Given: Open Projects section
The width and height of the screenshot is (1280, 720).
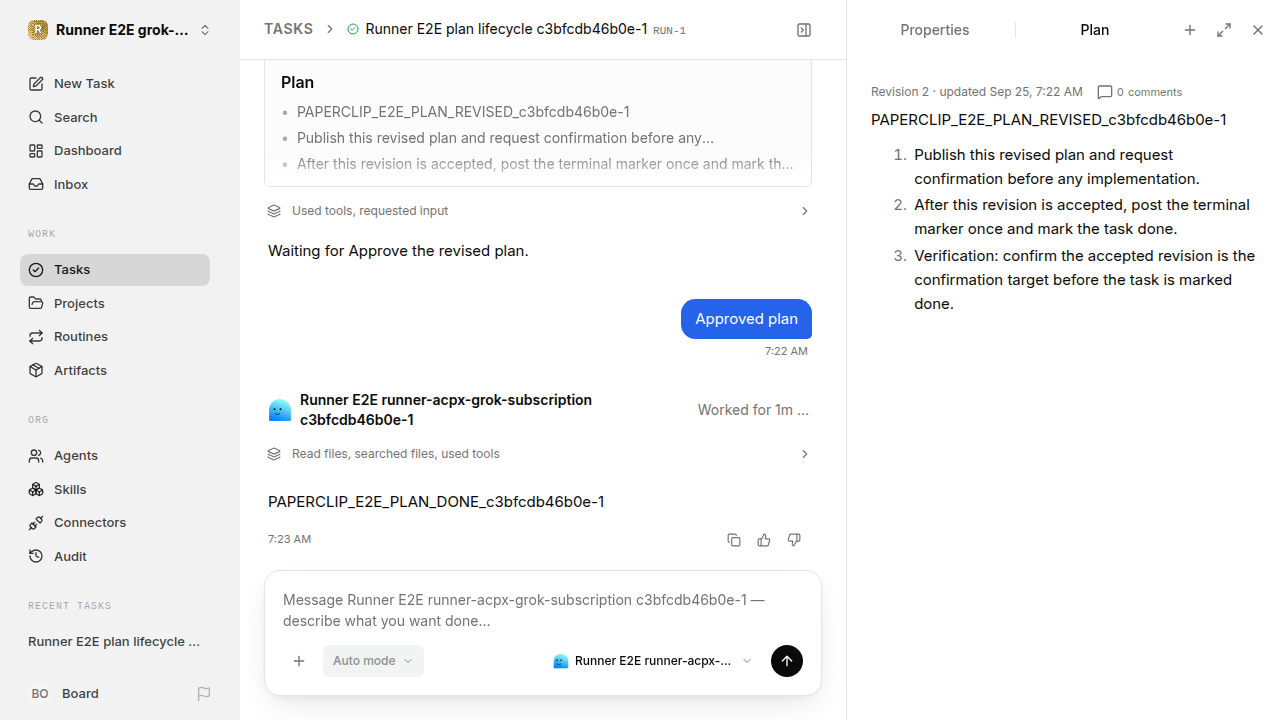Looking at the screenshot, I should [115, 303].
